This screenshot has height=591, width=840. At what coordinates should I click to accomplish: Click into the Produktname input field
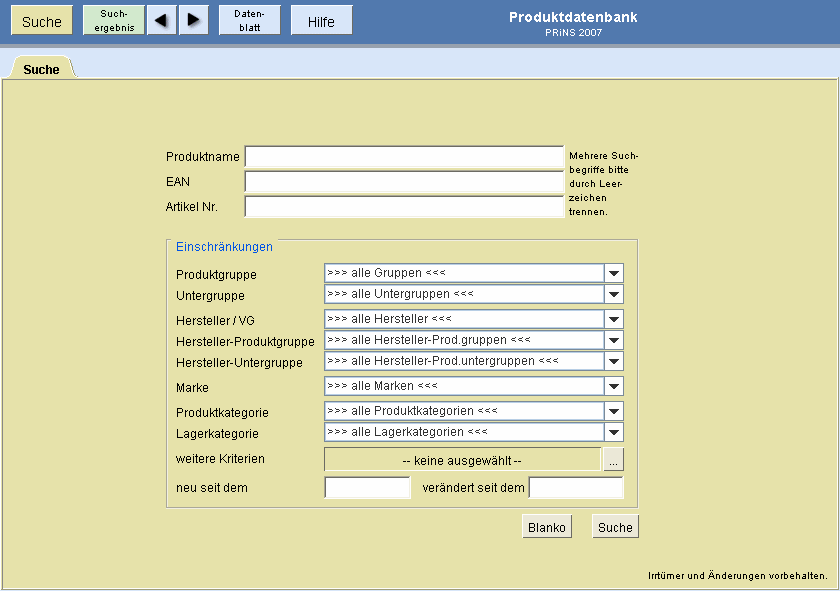(404, 157)
